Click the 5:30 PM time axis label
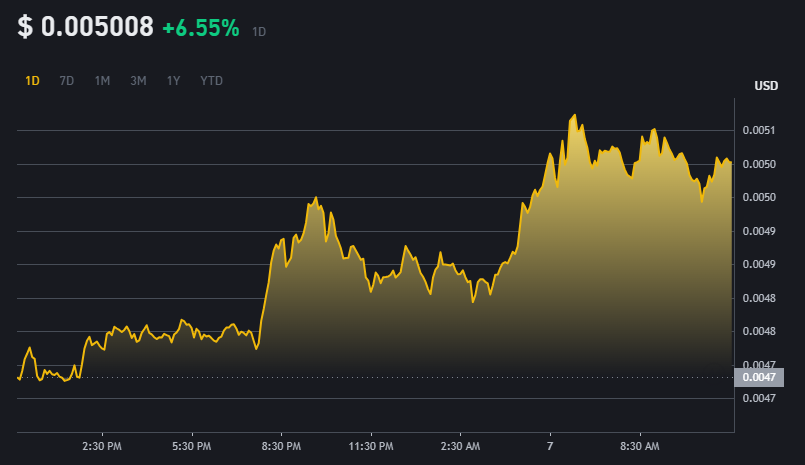The height and width of the screenshot is (465, 805). click(191, 446)
